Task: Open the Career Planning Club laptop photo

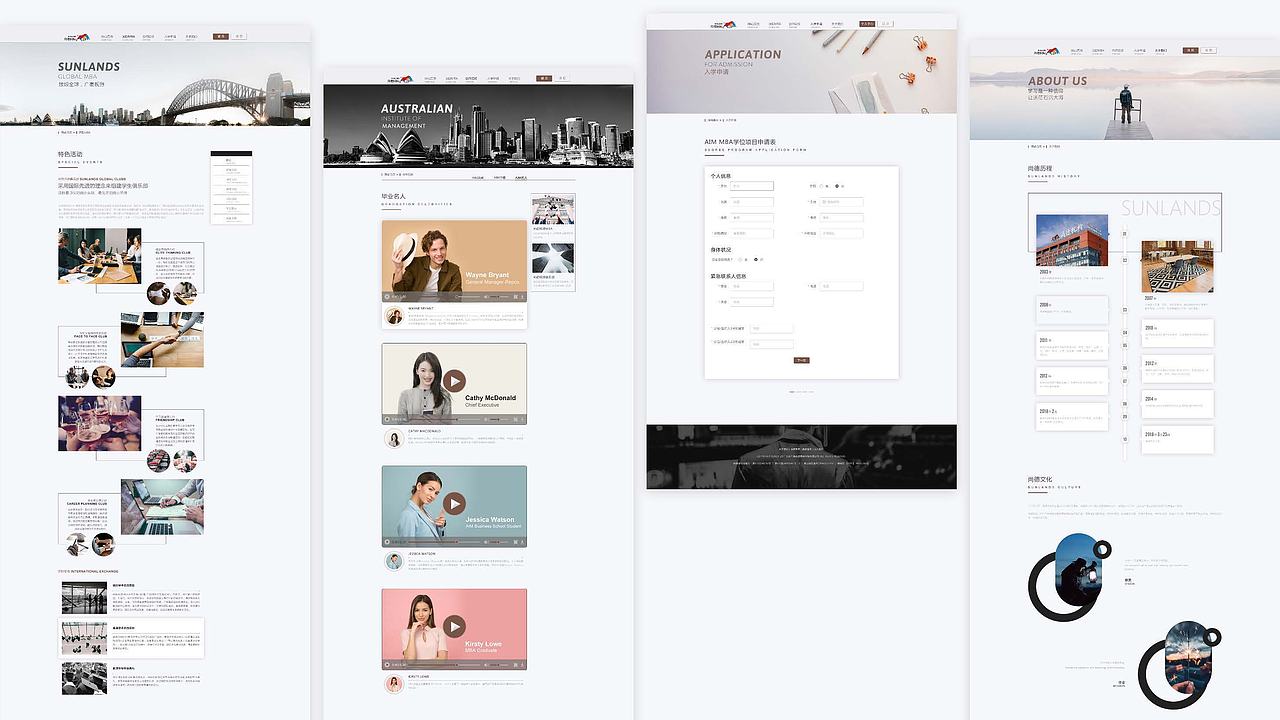Action: pos(162,506)
